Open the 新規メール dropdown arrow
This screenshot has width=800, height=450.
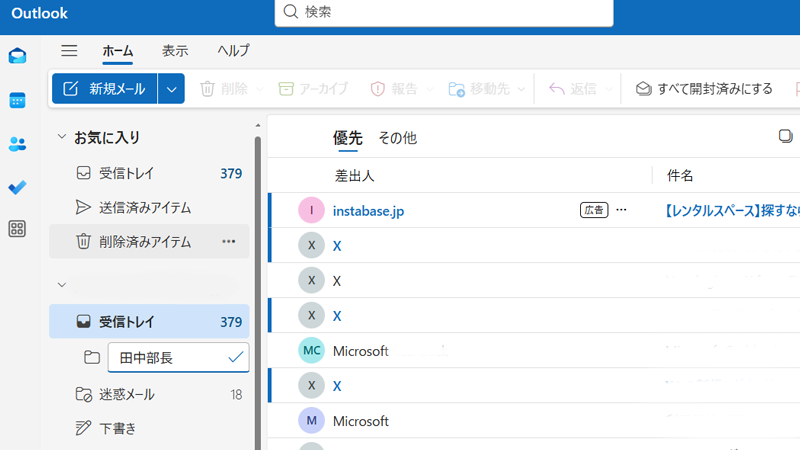click(x=171, y=89)
